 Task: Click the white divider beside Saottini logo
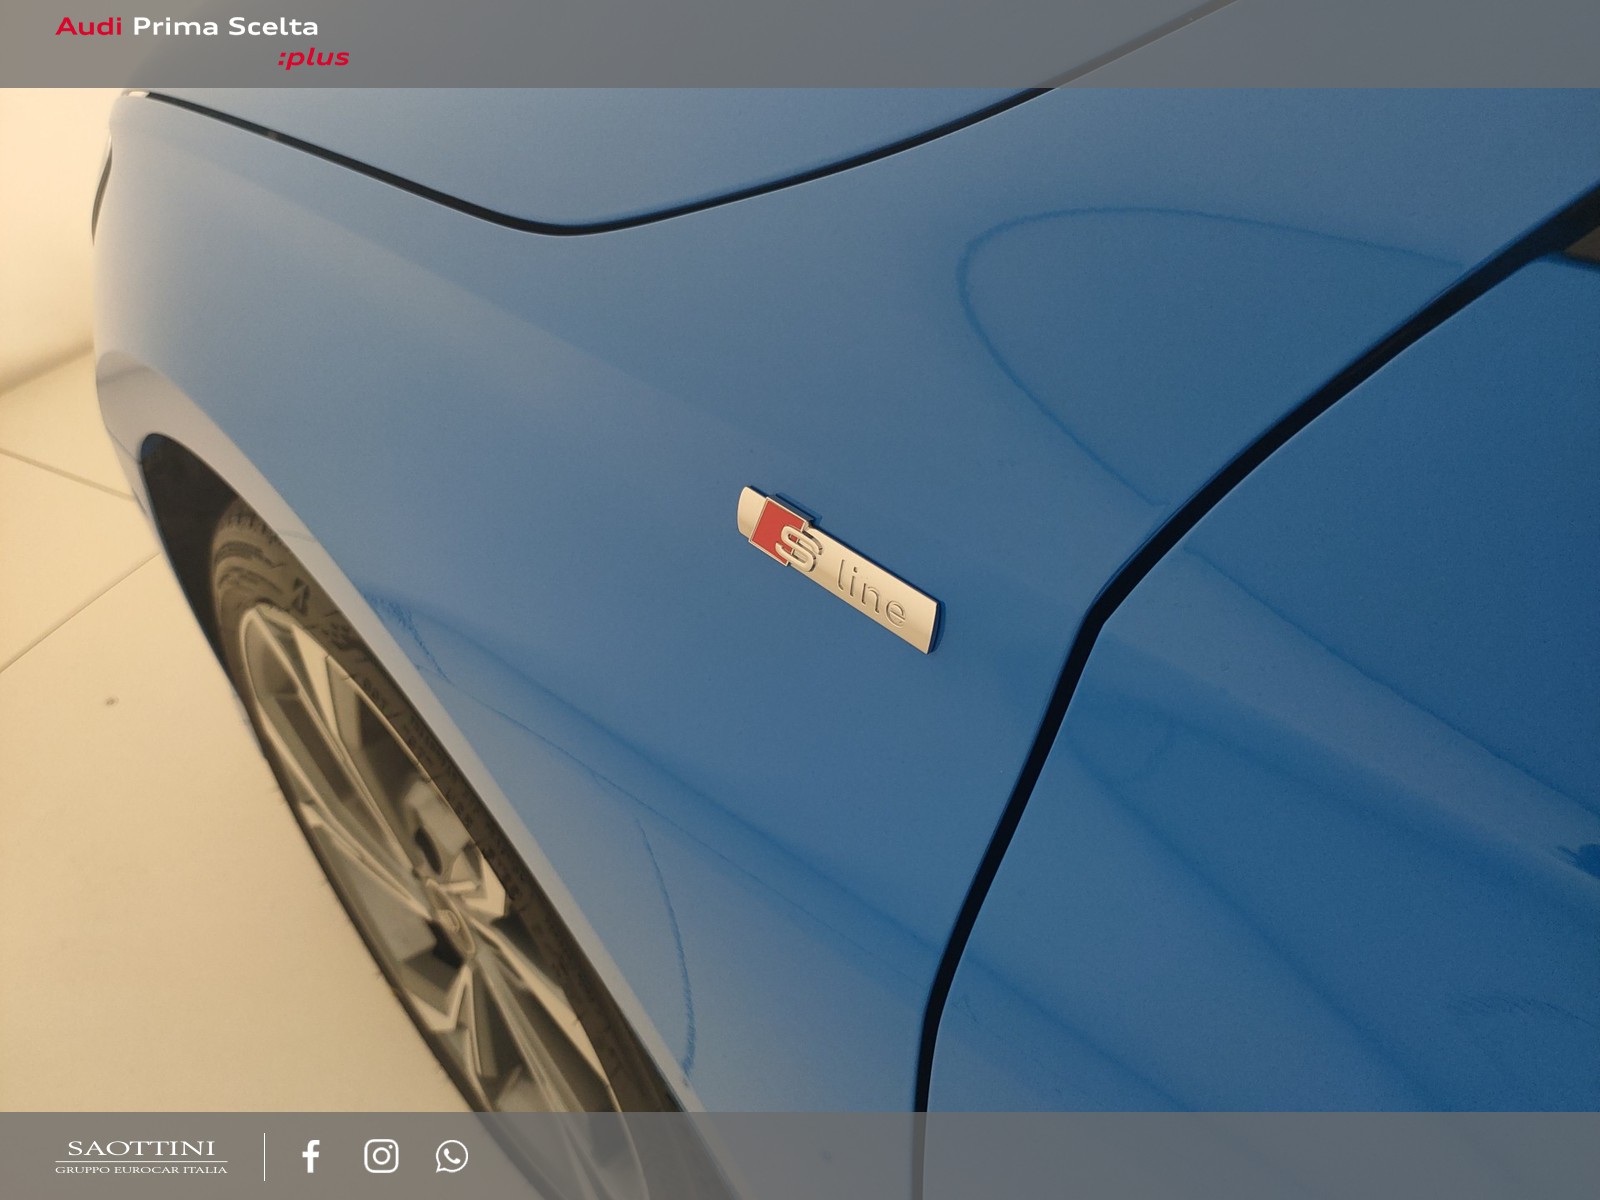coord(265,1156)
